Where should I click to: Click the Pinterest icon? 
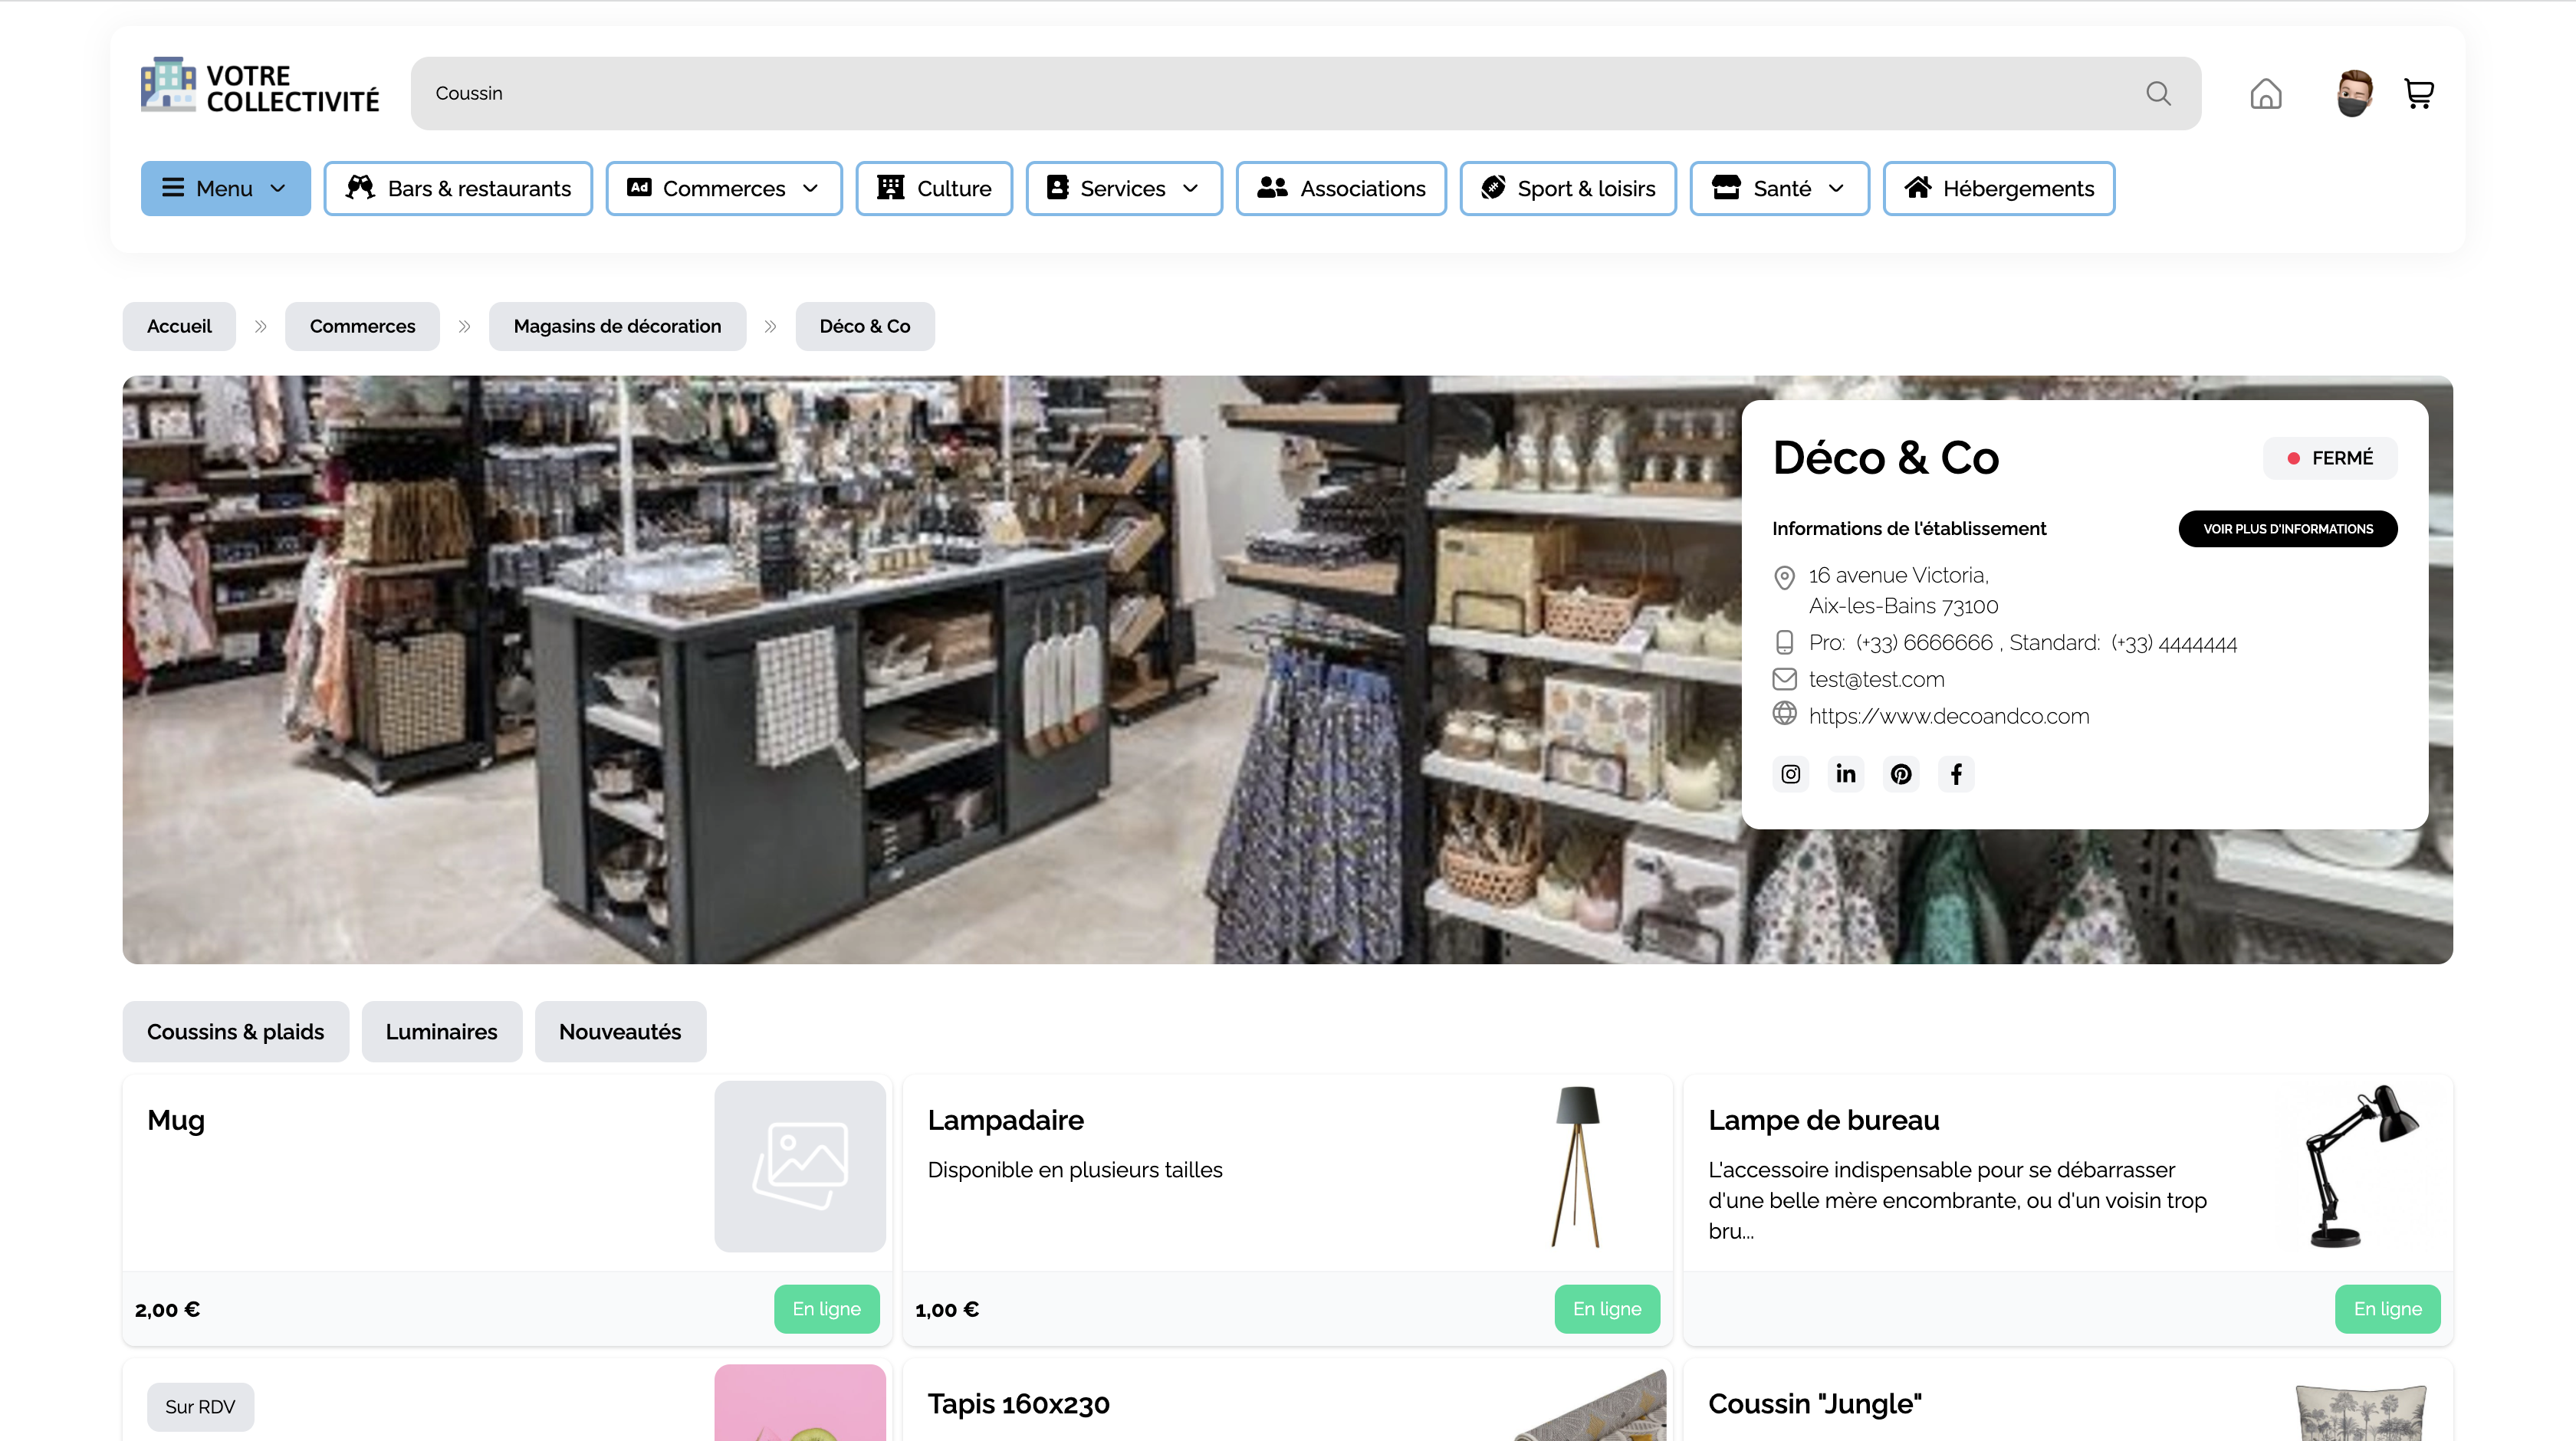(x=1901, y=774)
